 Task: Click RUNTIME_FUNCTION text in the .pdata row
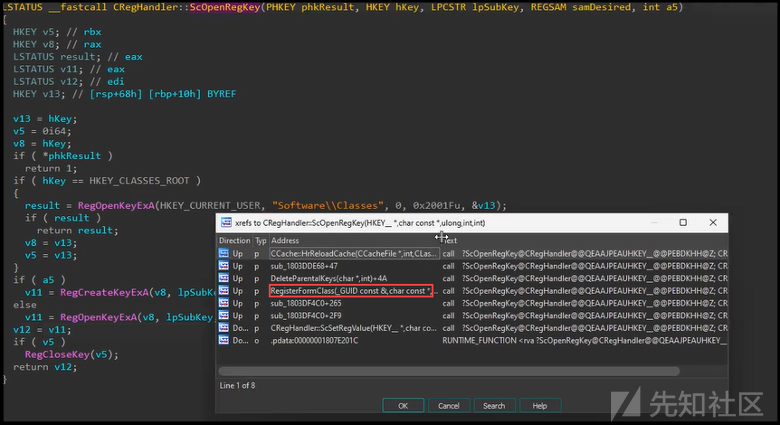(479, 340)
